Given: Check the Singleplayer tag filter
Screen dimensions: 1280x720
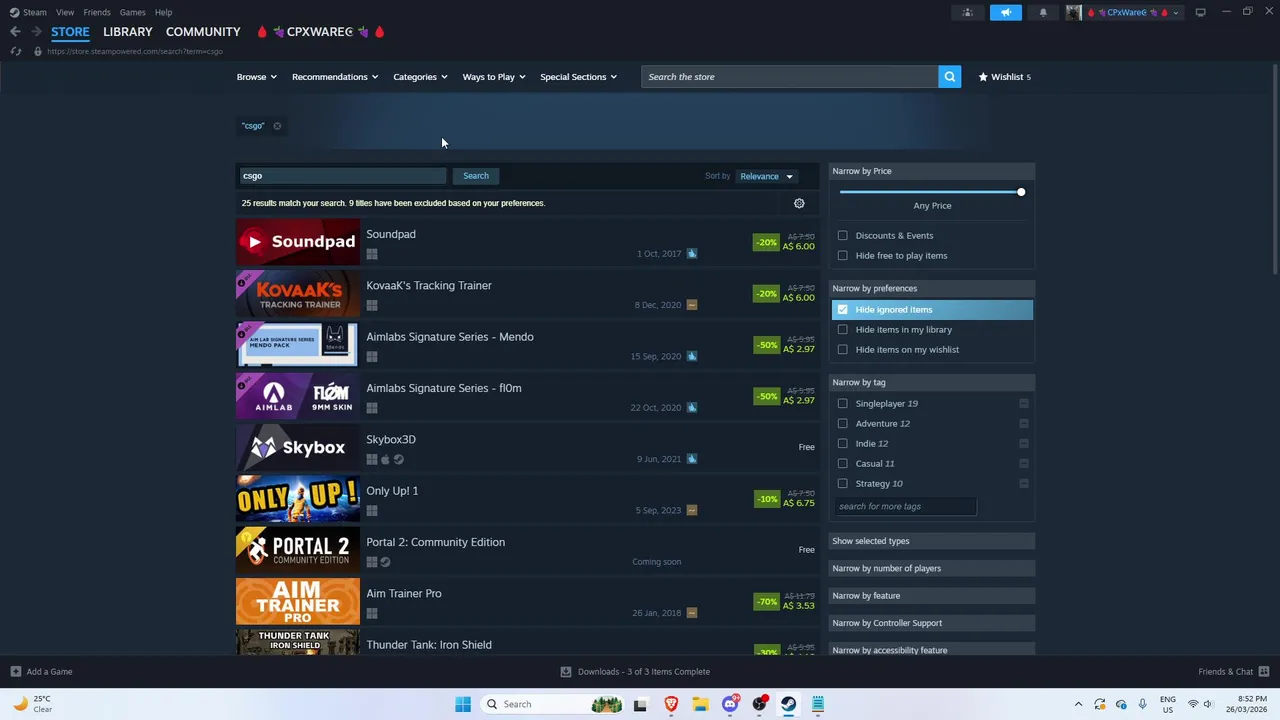Looking at the screenshot, I should tap(843, 404).
